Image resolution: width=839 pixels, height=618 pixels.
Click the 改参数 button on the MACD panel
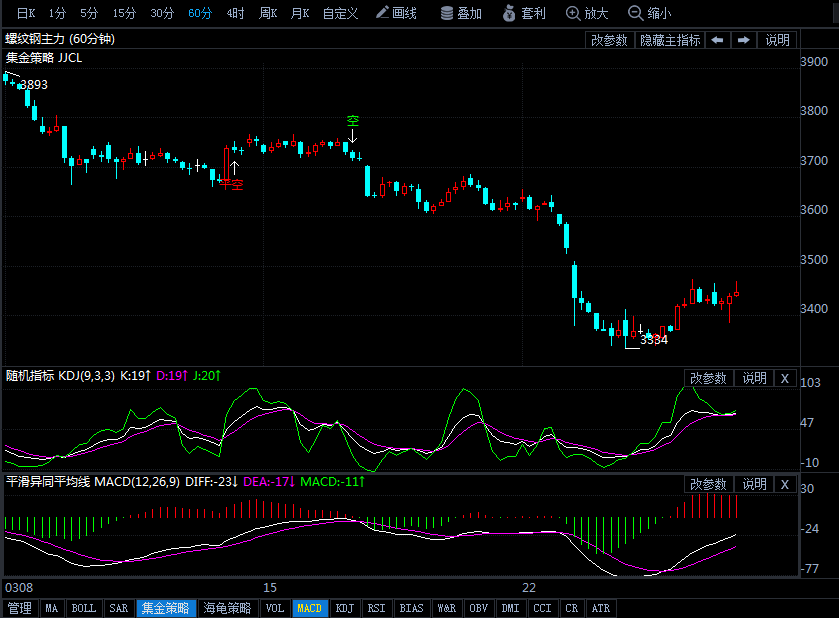[x=708, y=484]
